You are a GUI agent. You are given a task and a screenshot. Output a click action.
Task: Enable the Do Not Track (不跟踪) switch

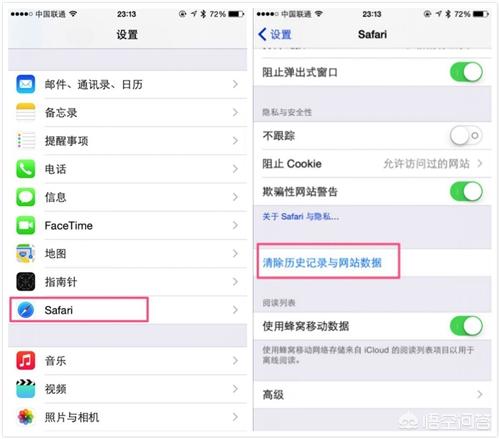(466, 135)
